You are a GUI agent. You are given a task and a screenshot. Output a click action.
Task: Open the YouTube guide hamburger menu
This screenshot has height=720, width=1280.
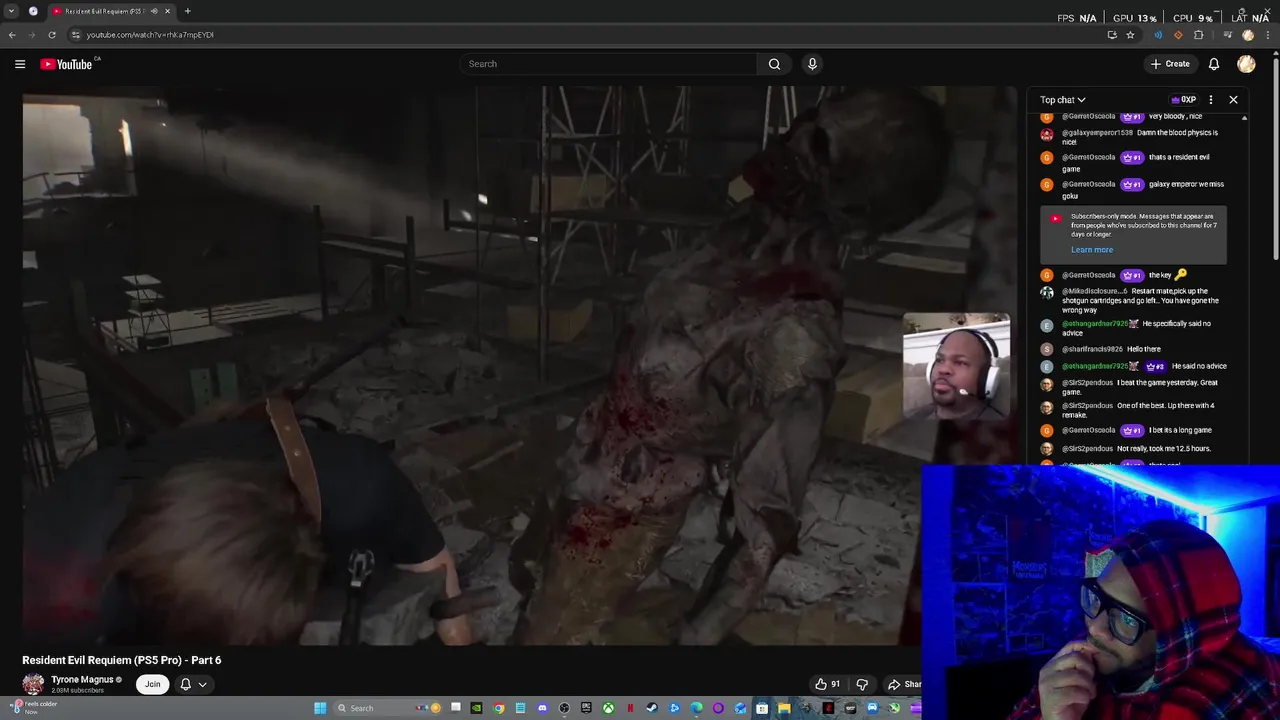click(20, 64)
